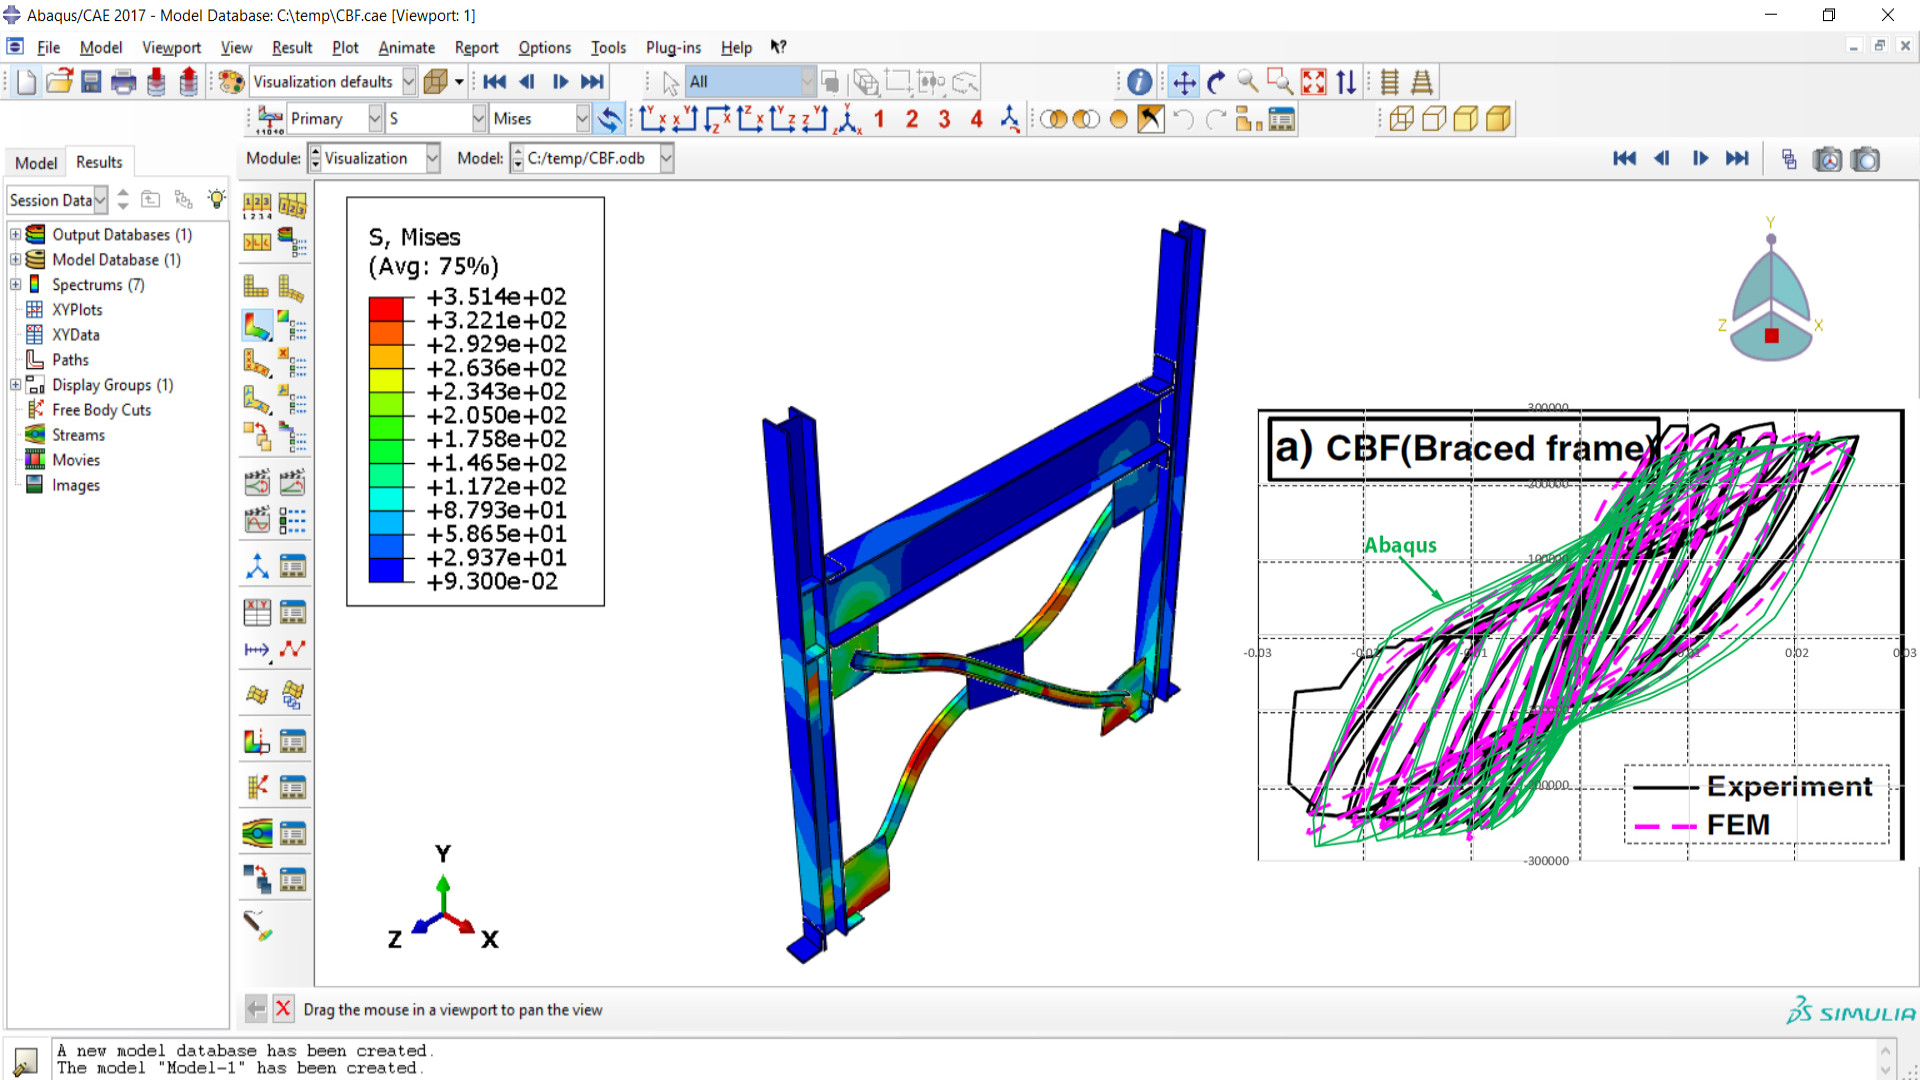The height and width of the screenshot is (1080, 1920).
Task: Open the Animate menu
Action: (406, 47)
